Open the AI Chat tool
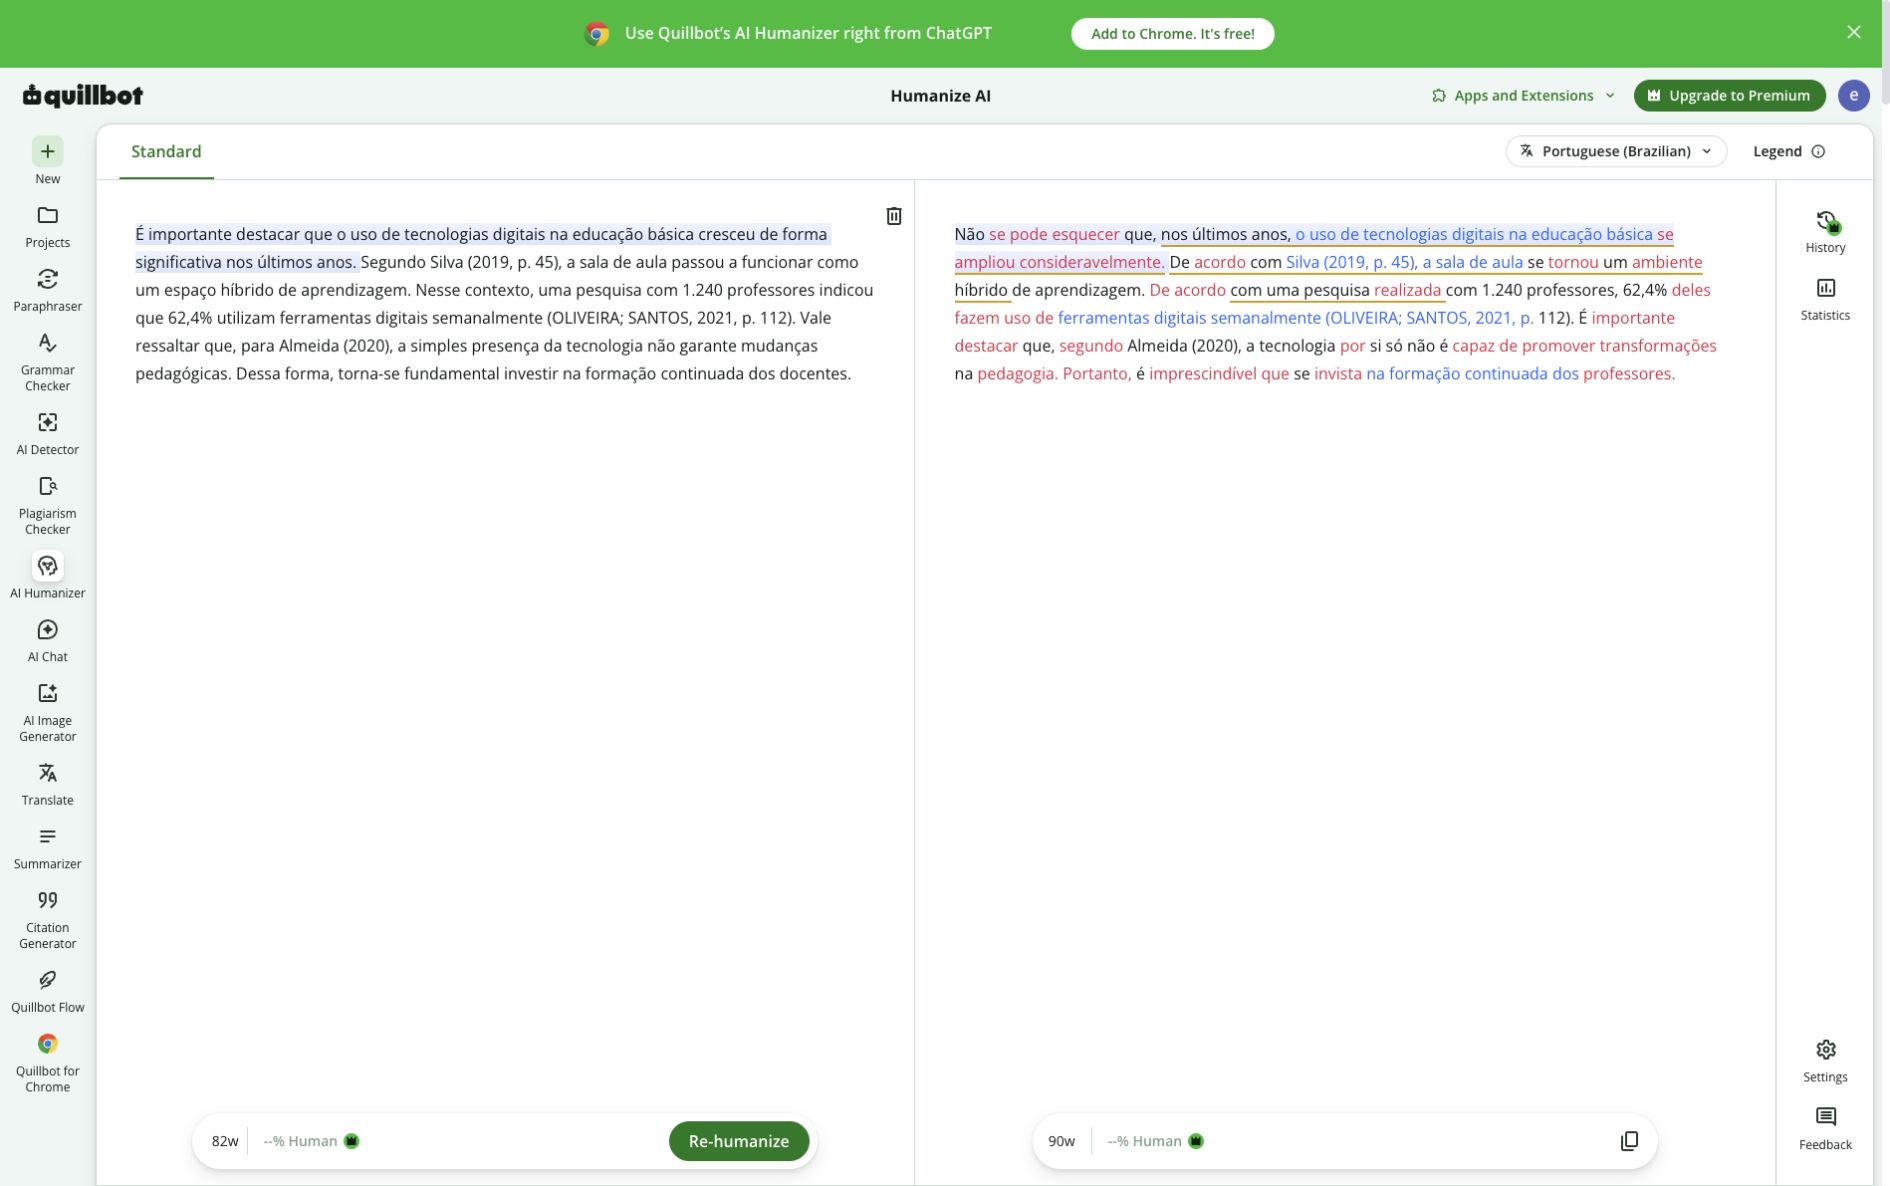Image resolution: width=1890 pixels, height=1186 pixels. [47, 640]
